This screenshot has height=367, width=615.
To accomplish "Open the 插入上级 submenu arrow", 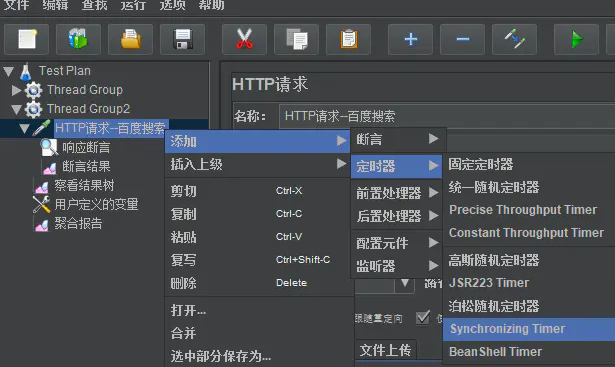I will pyautogui.click(x=342, y=164).
